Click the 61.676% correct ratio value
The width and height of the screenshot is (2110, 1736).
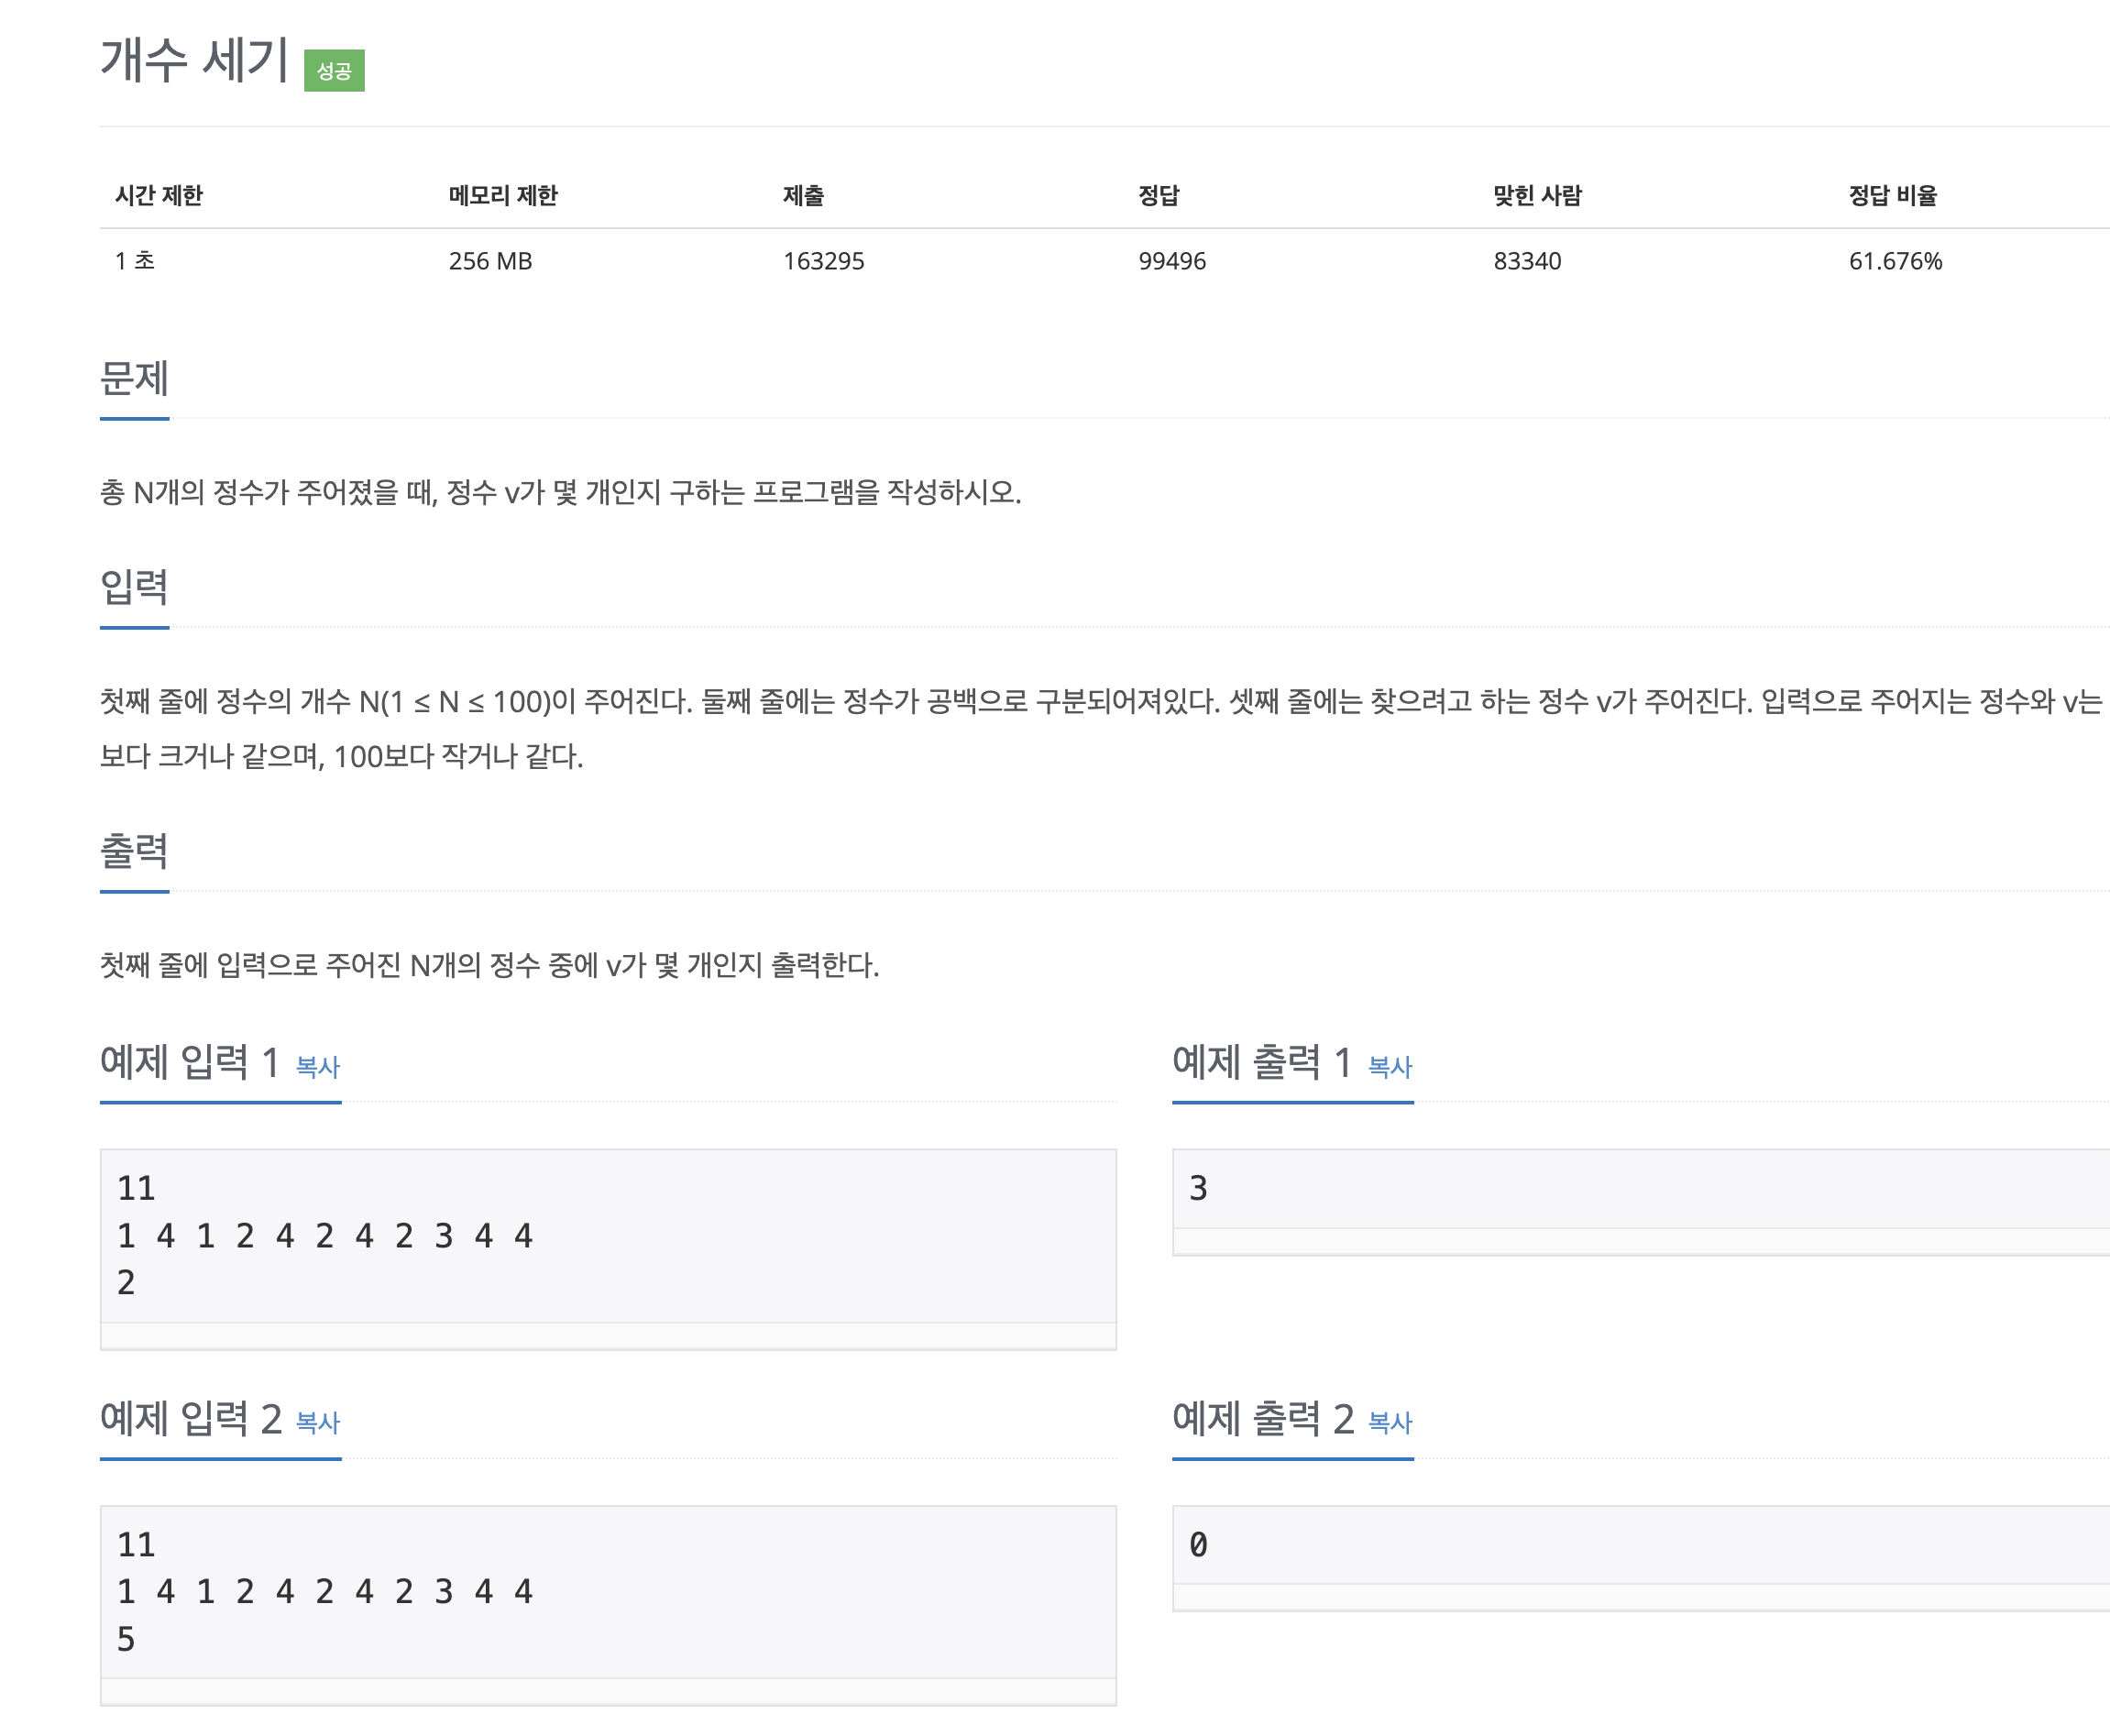click(x=1894, y=262)
